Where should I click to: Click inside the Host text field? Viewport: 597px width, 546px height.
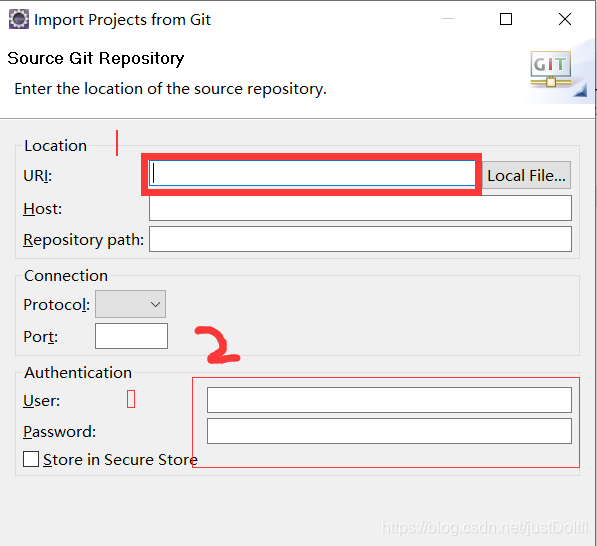[x=360, y=208]
